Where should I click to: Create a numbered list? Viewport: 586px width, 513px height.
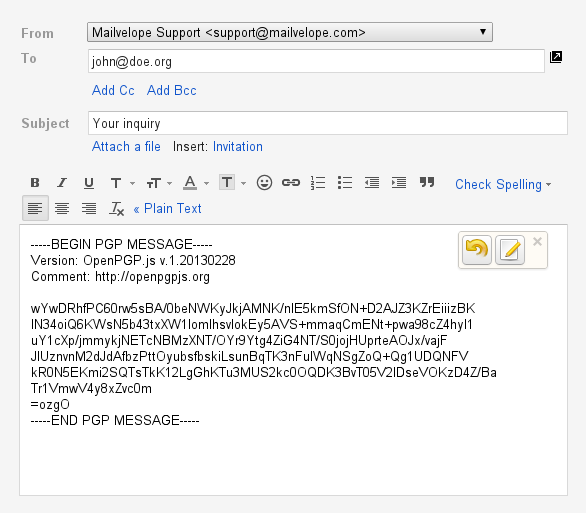tap(318, 183)
